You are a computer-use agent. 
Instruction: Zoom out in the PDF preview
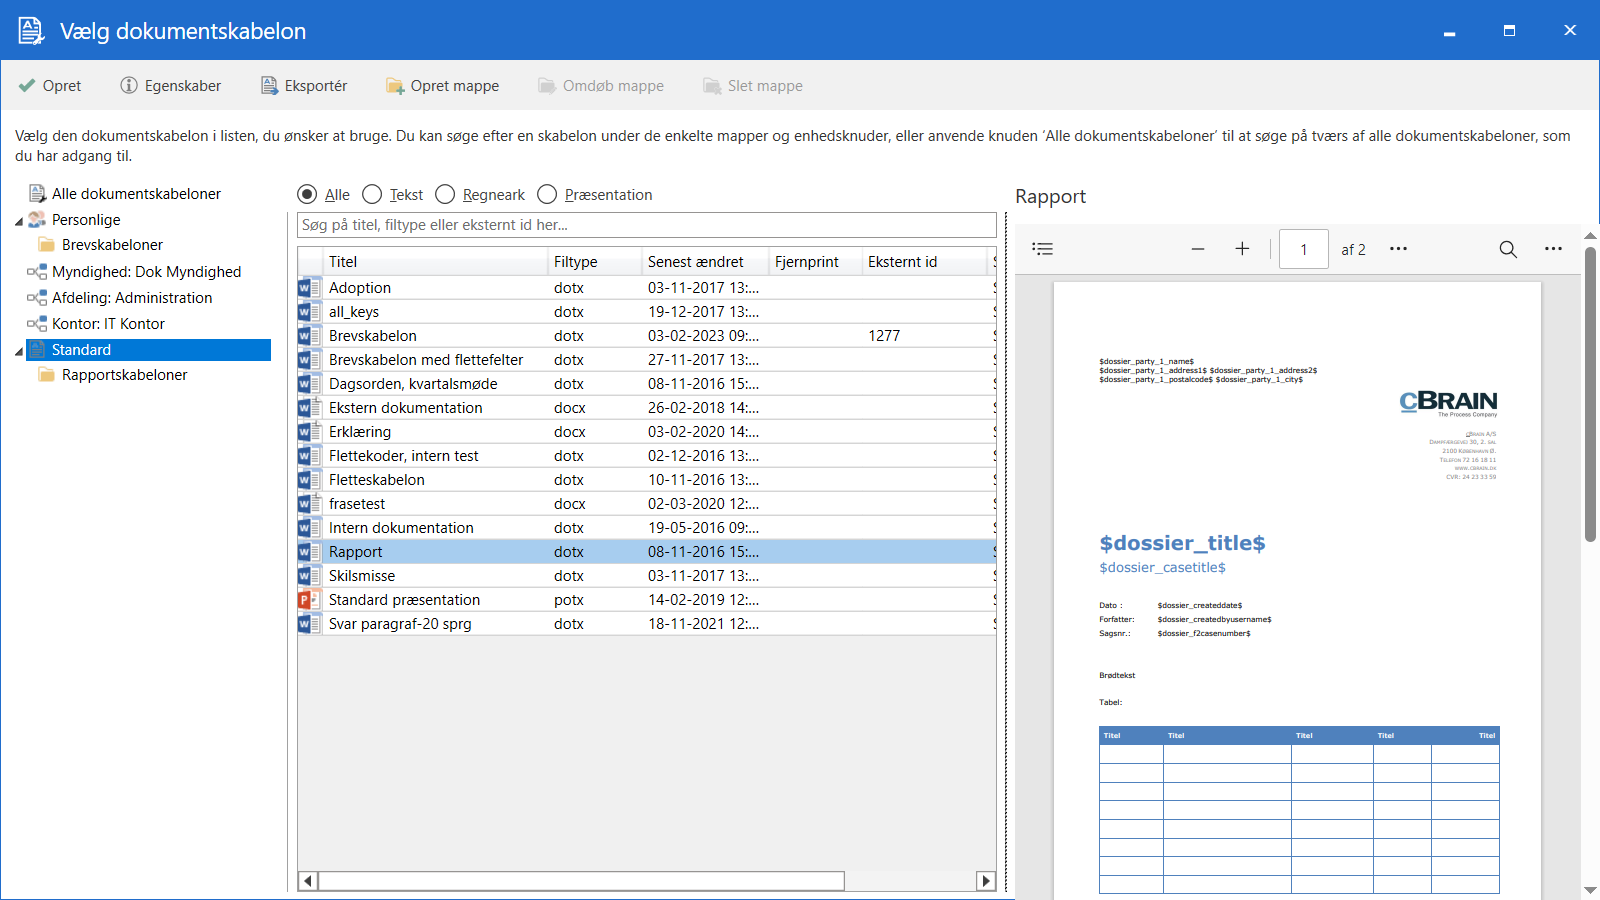click(x=1197, y=249)
